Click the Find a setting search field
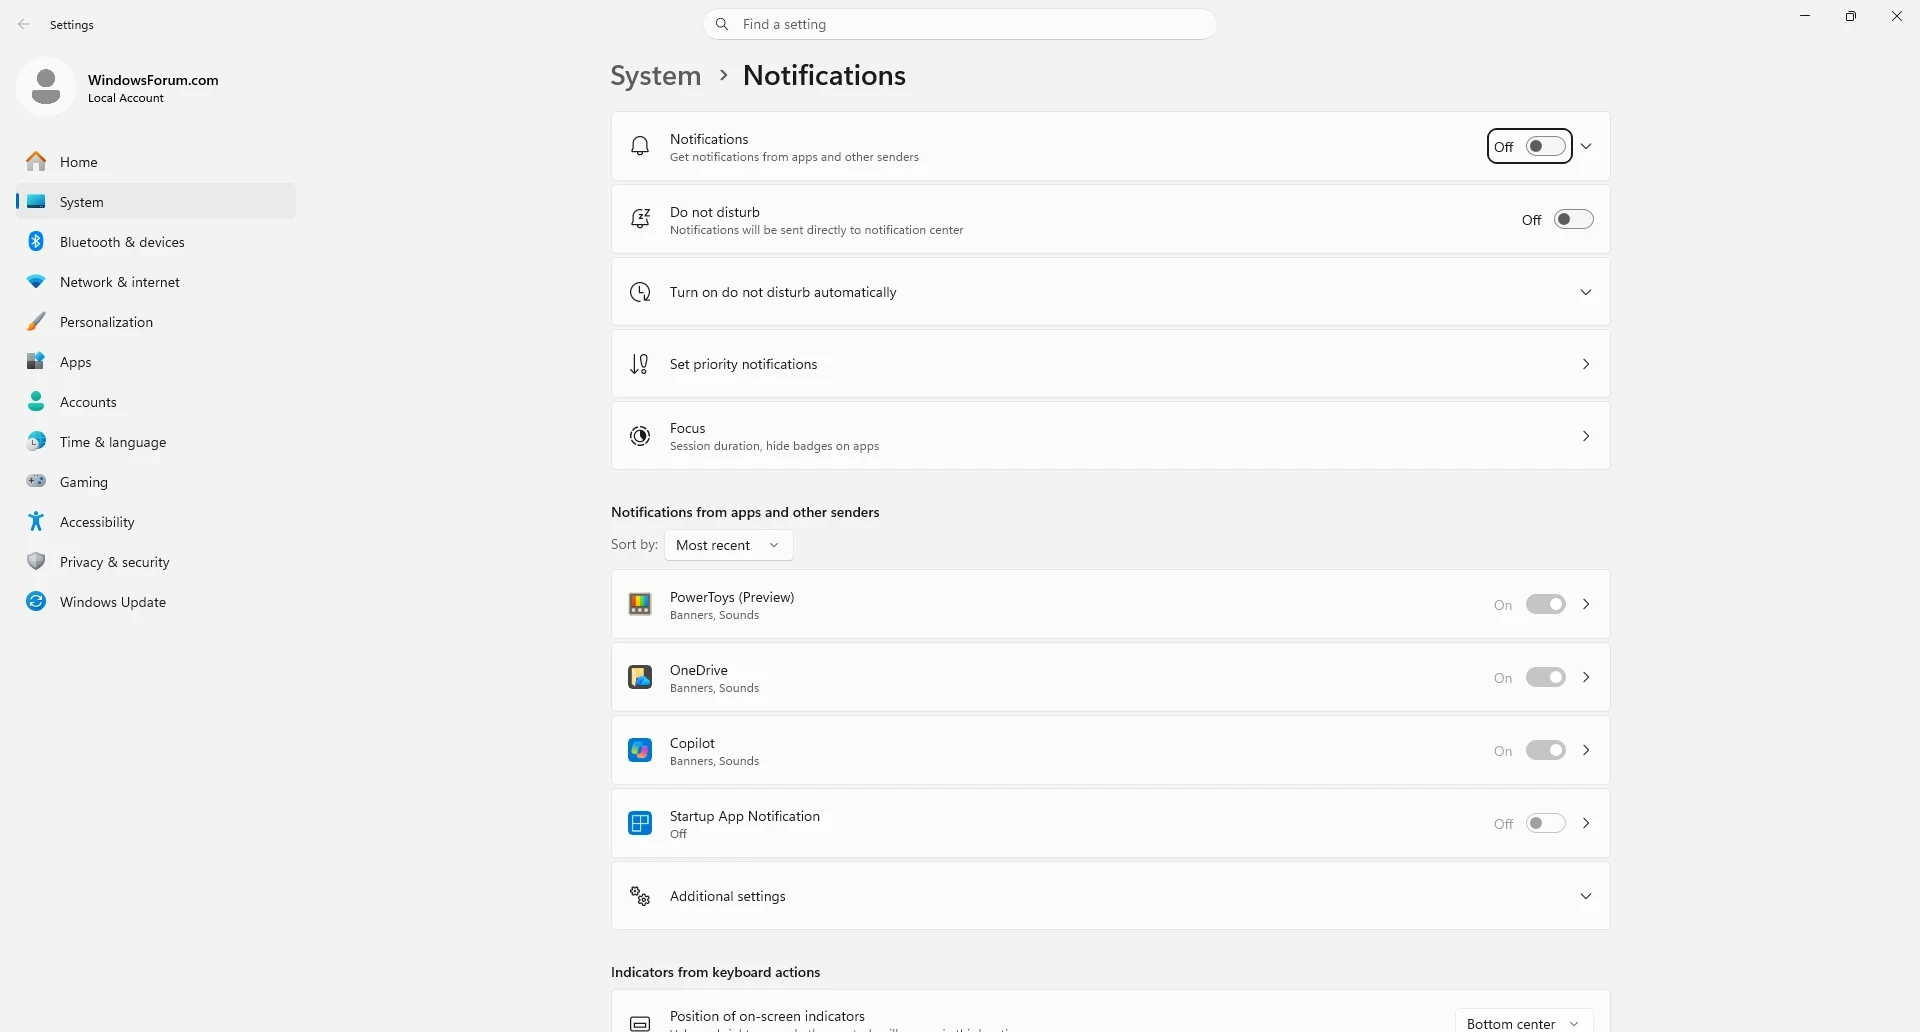1920x1032 pixels. 960,24
